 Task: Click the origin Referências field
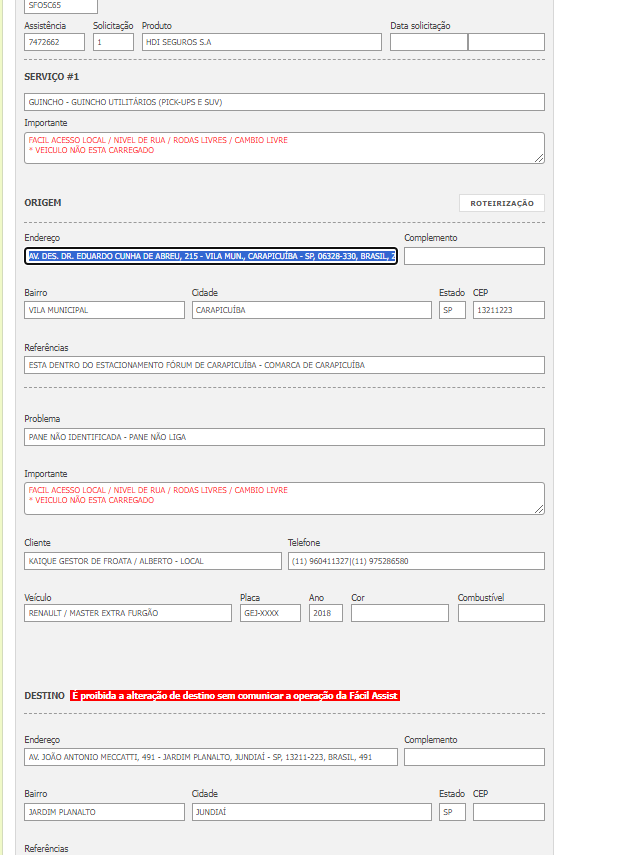pos(284,365)
